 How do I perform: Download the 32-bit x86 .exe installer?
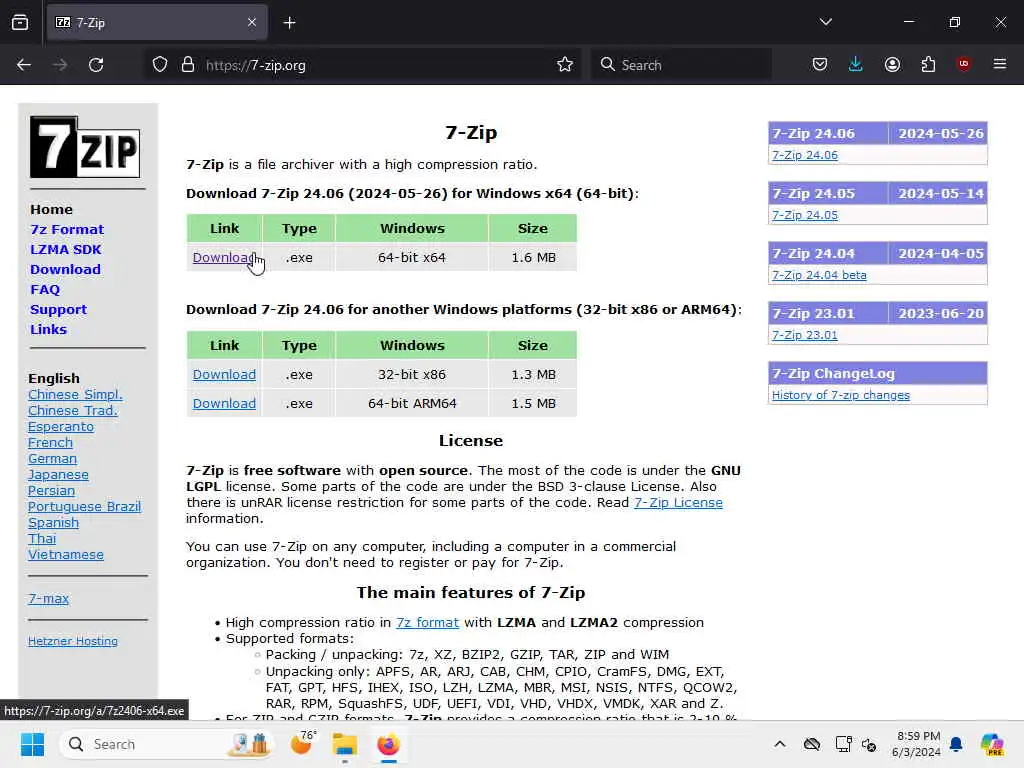pos(224,374)
